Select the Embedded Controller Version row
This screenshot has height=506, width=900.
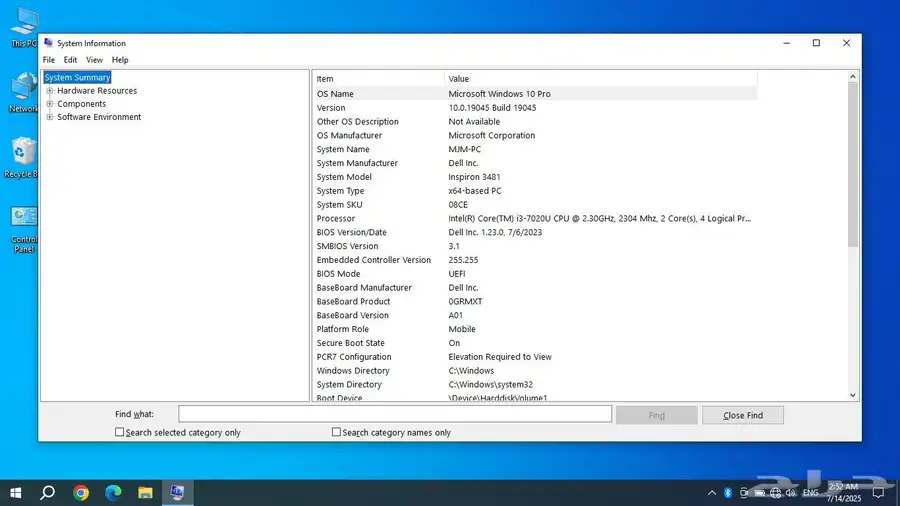[x=535, y=260]
